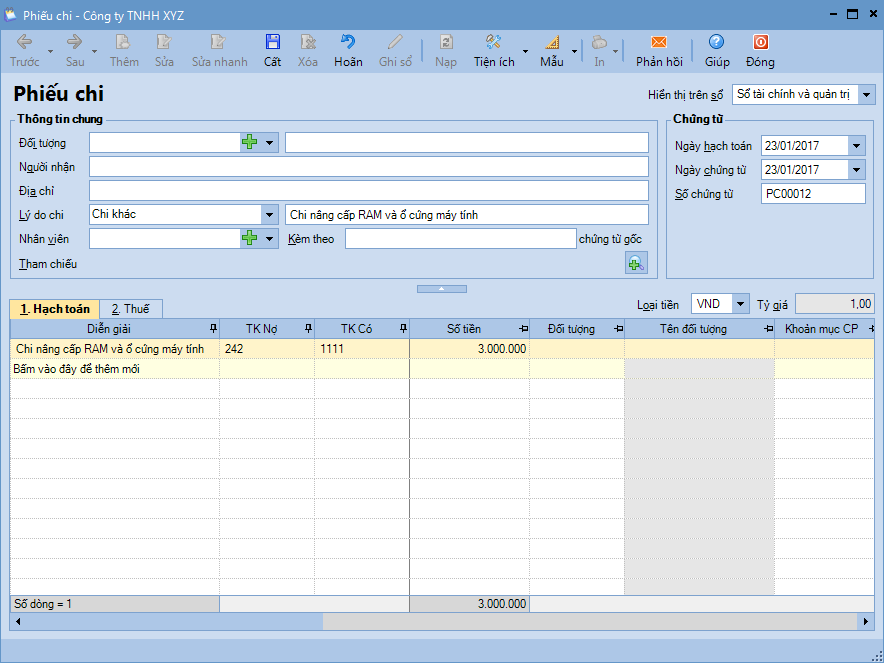This screenshot has height=663, width=884.
Task: Switch to the Thuế tab
Action: [131, 309]
